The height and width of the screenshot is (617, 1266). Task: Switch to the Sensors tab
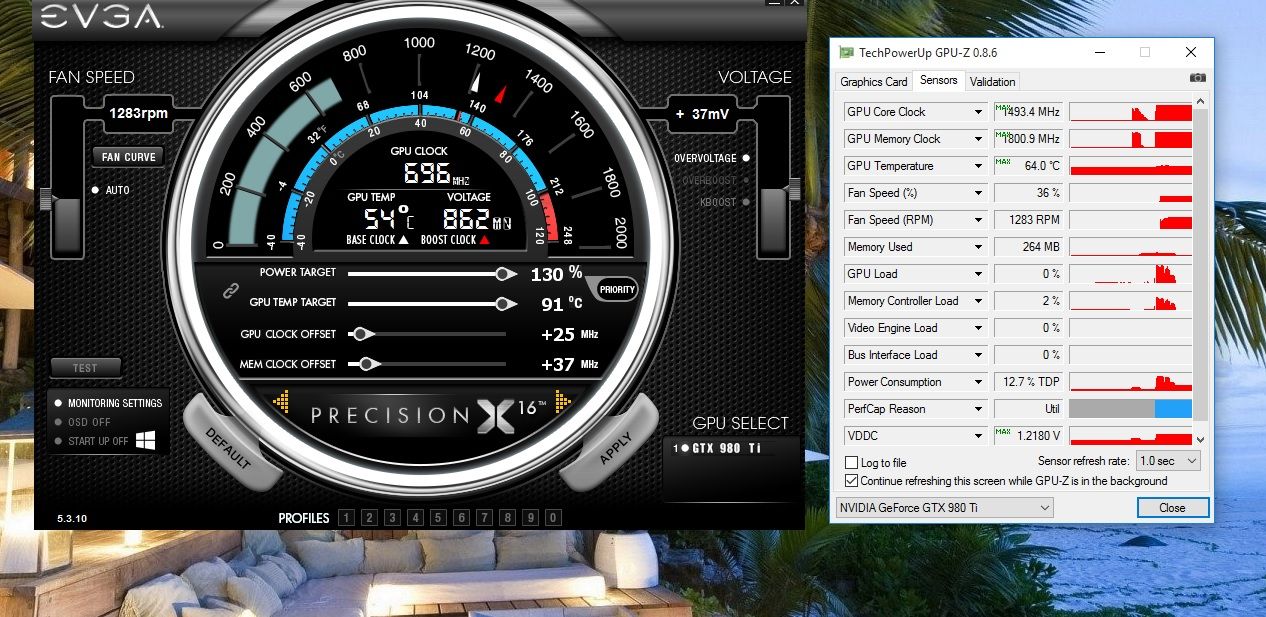click(x=938, y=80)
